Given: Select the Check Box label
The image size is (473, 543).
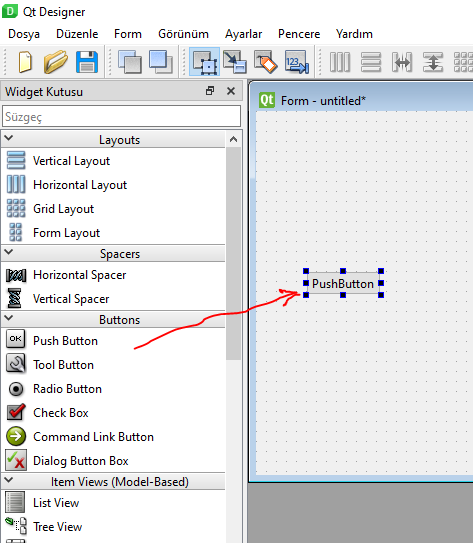Looking at the screenshot, I should click(61, 413).
